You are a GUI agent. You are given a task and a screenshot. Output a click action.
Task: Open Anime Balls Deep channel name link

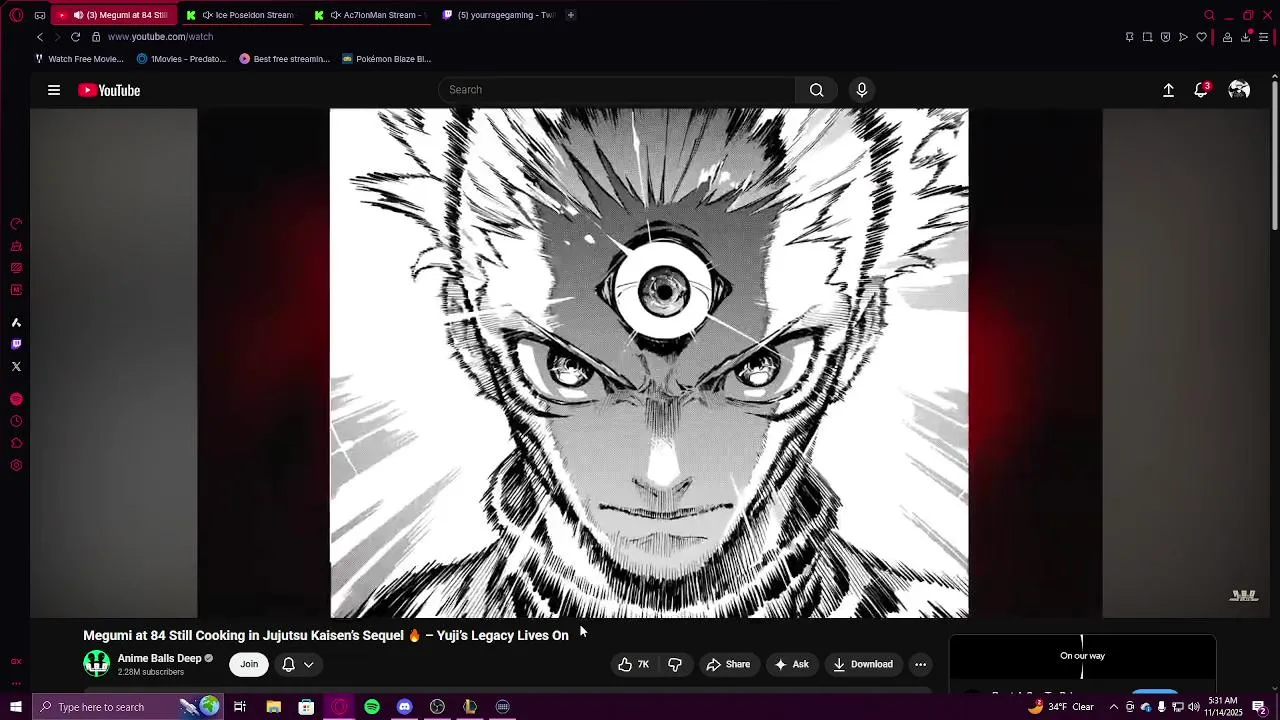pos(160,658)
